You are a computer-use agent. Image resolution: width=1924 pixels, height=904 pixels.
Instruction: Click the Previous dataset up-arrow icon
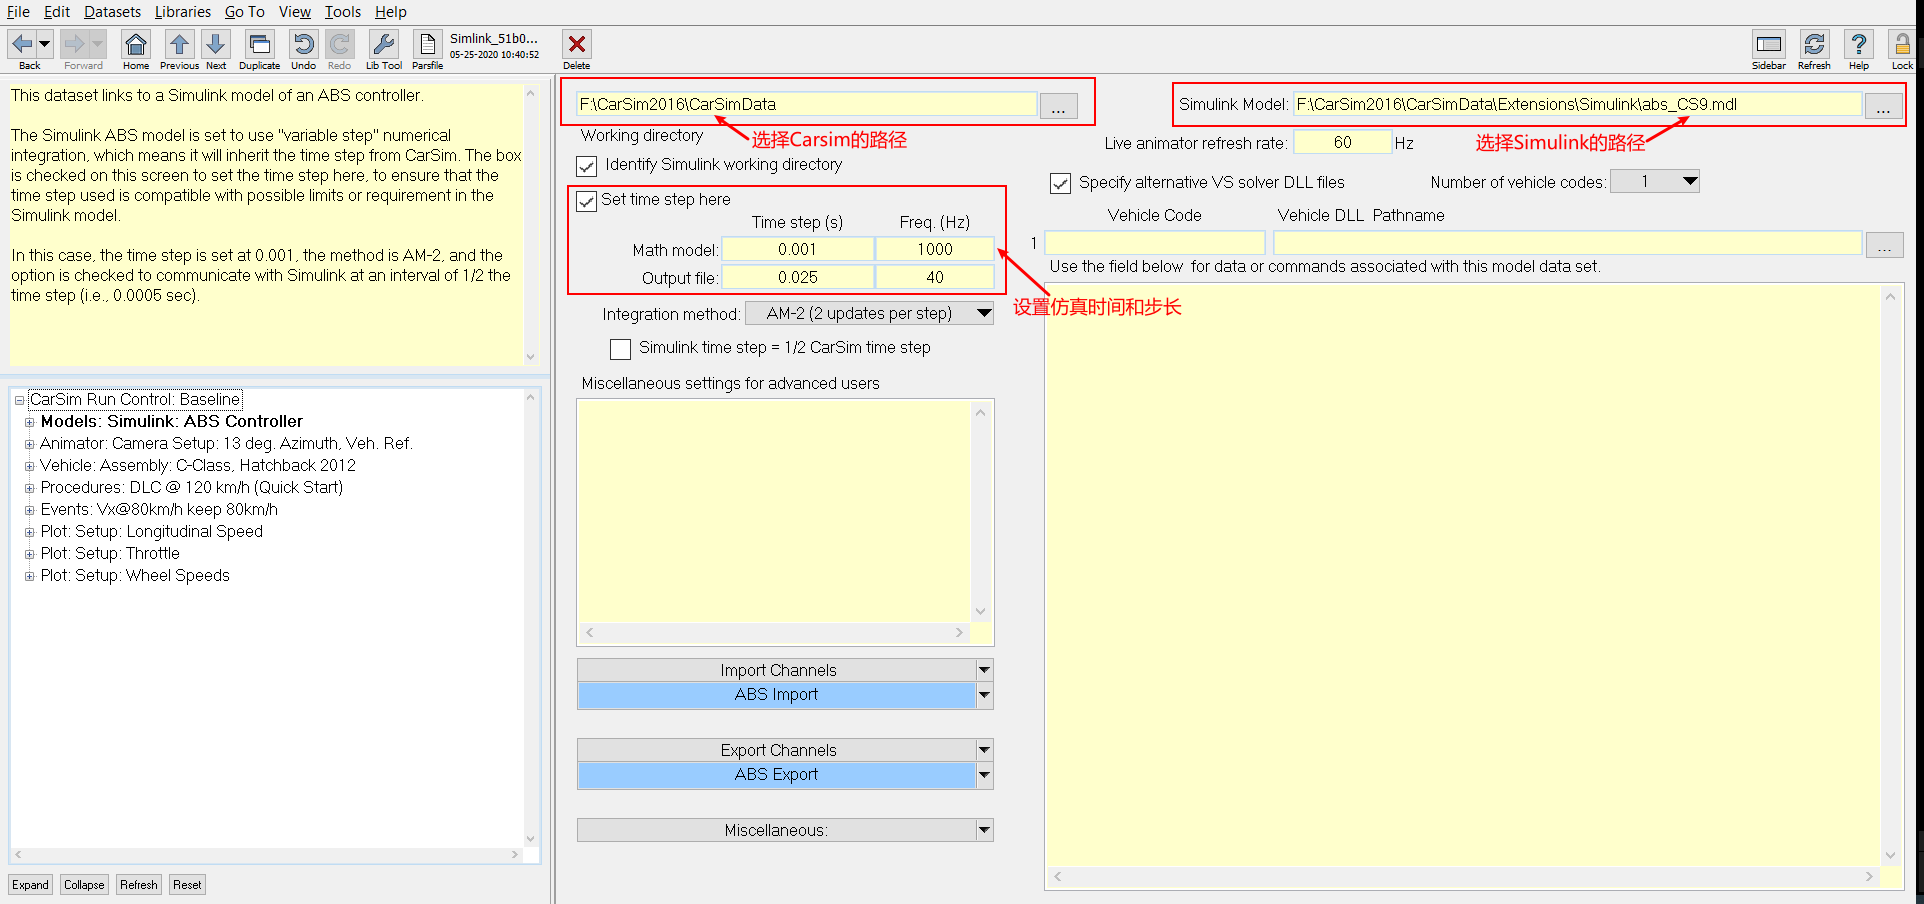(x=179, y=44)
